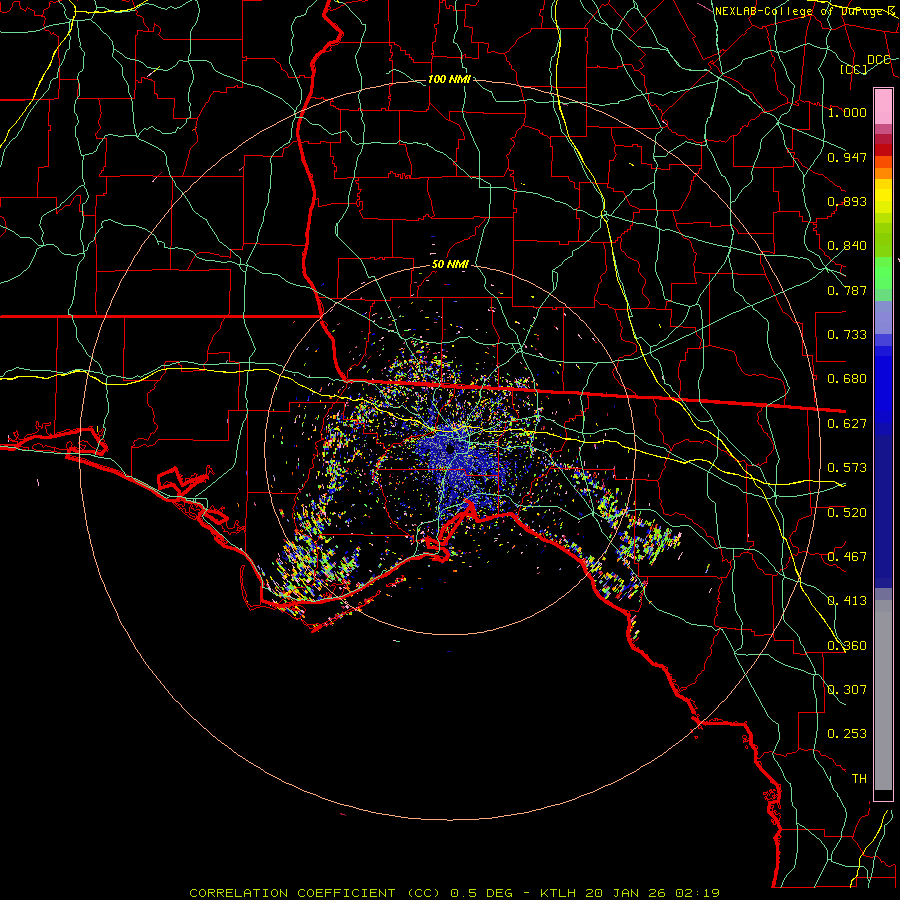Click the 1.000 value on color scale
The height and width of the screenshot is (900, 900).
[847, 112]
